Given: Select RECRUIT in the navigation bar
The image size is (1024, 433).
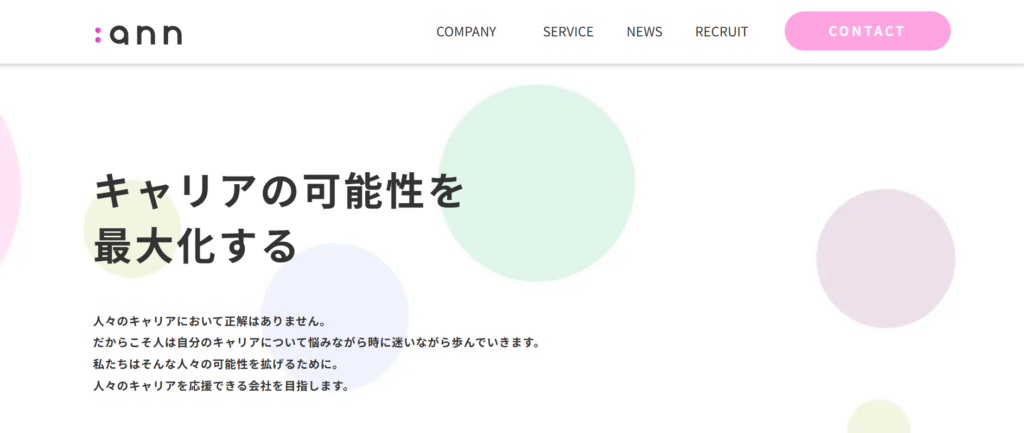Looking at the screenshot, I should (721, 32).
